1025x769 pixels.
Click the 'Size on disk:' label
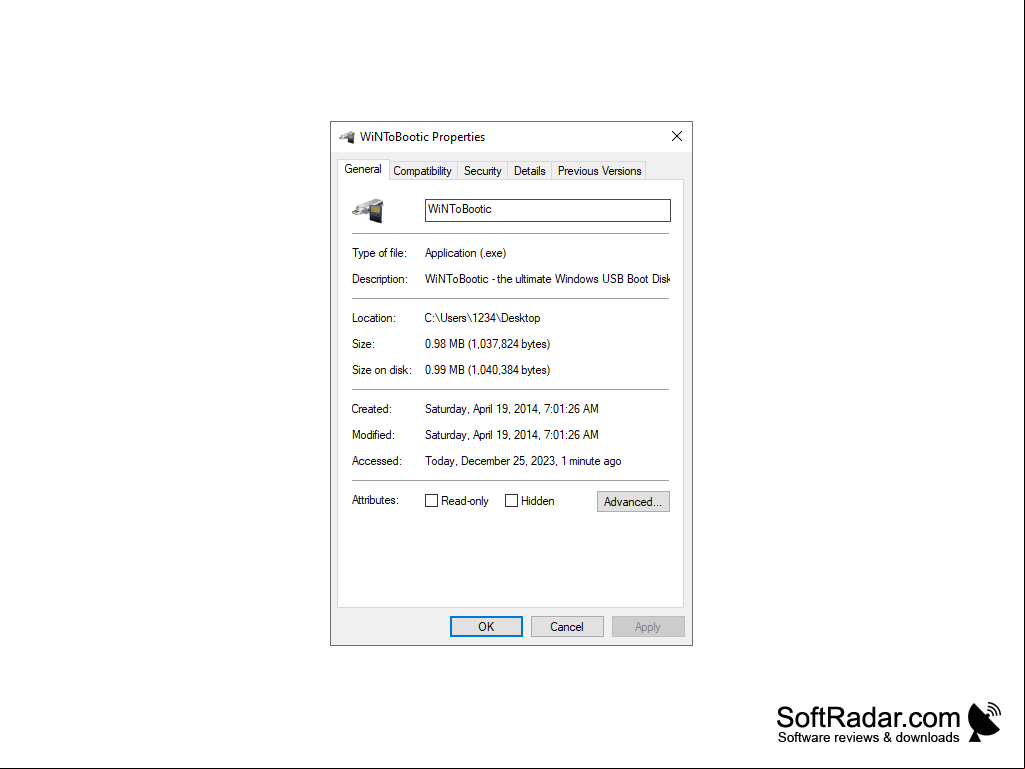382,370
